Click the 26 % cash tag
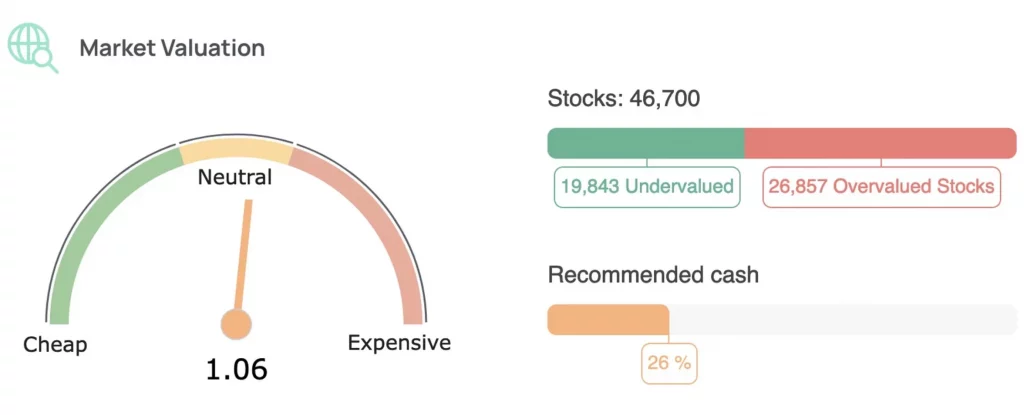Viewport: 1024px width, 415px height. coord(669,364)
